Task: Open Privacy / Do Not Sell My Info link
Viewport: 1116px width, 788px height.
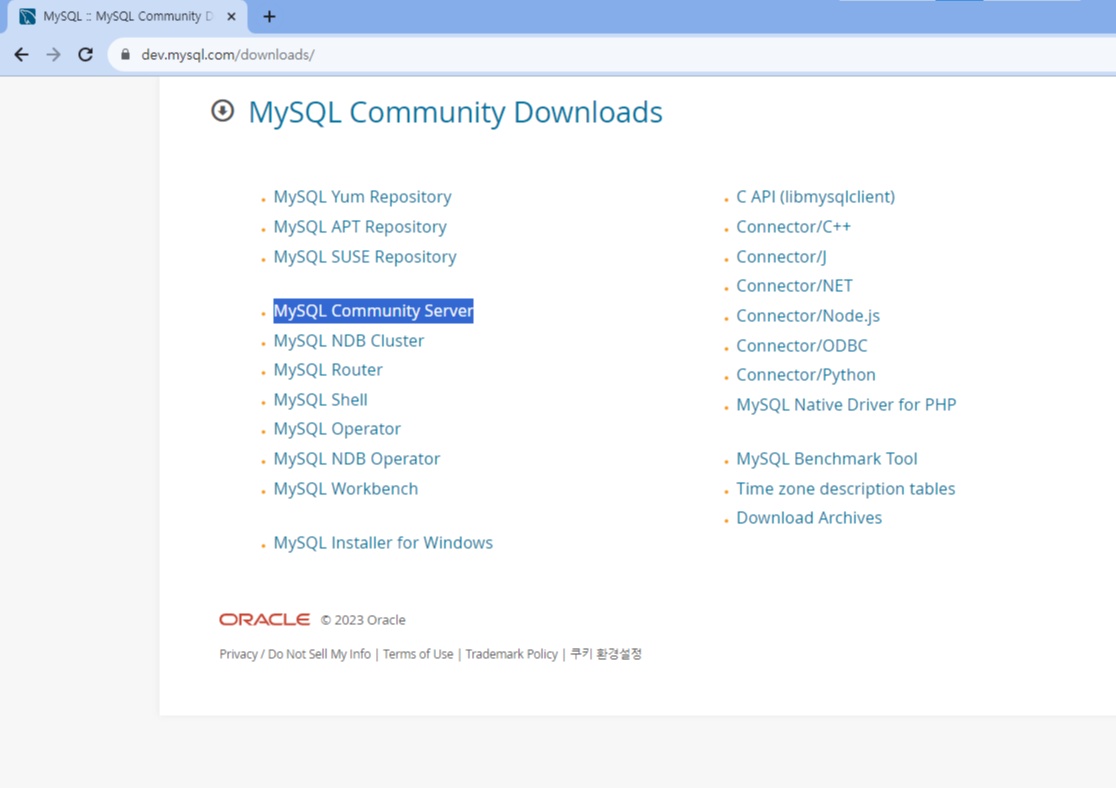Action: pos(295,653)
